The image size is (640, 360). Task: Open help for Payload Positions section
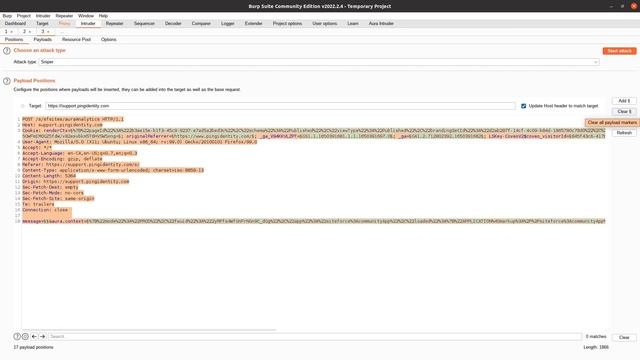pos(7,81)
